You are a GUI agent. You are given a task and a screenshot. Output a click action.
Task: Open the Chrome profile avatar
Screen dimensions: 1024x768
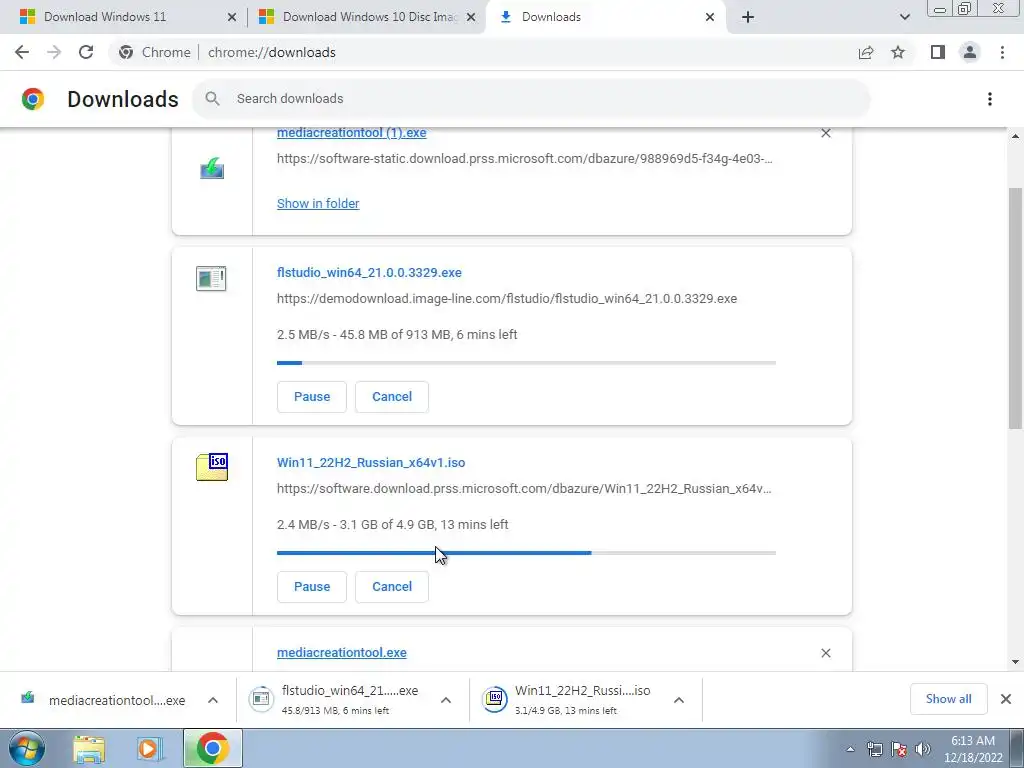[x=970, y=52]
